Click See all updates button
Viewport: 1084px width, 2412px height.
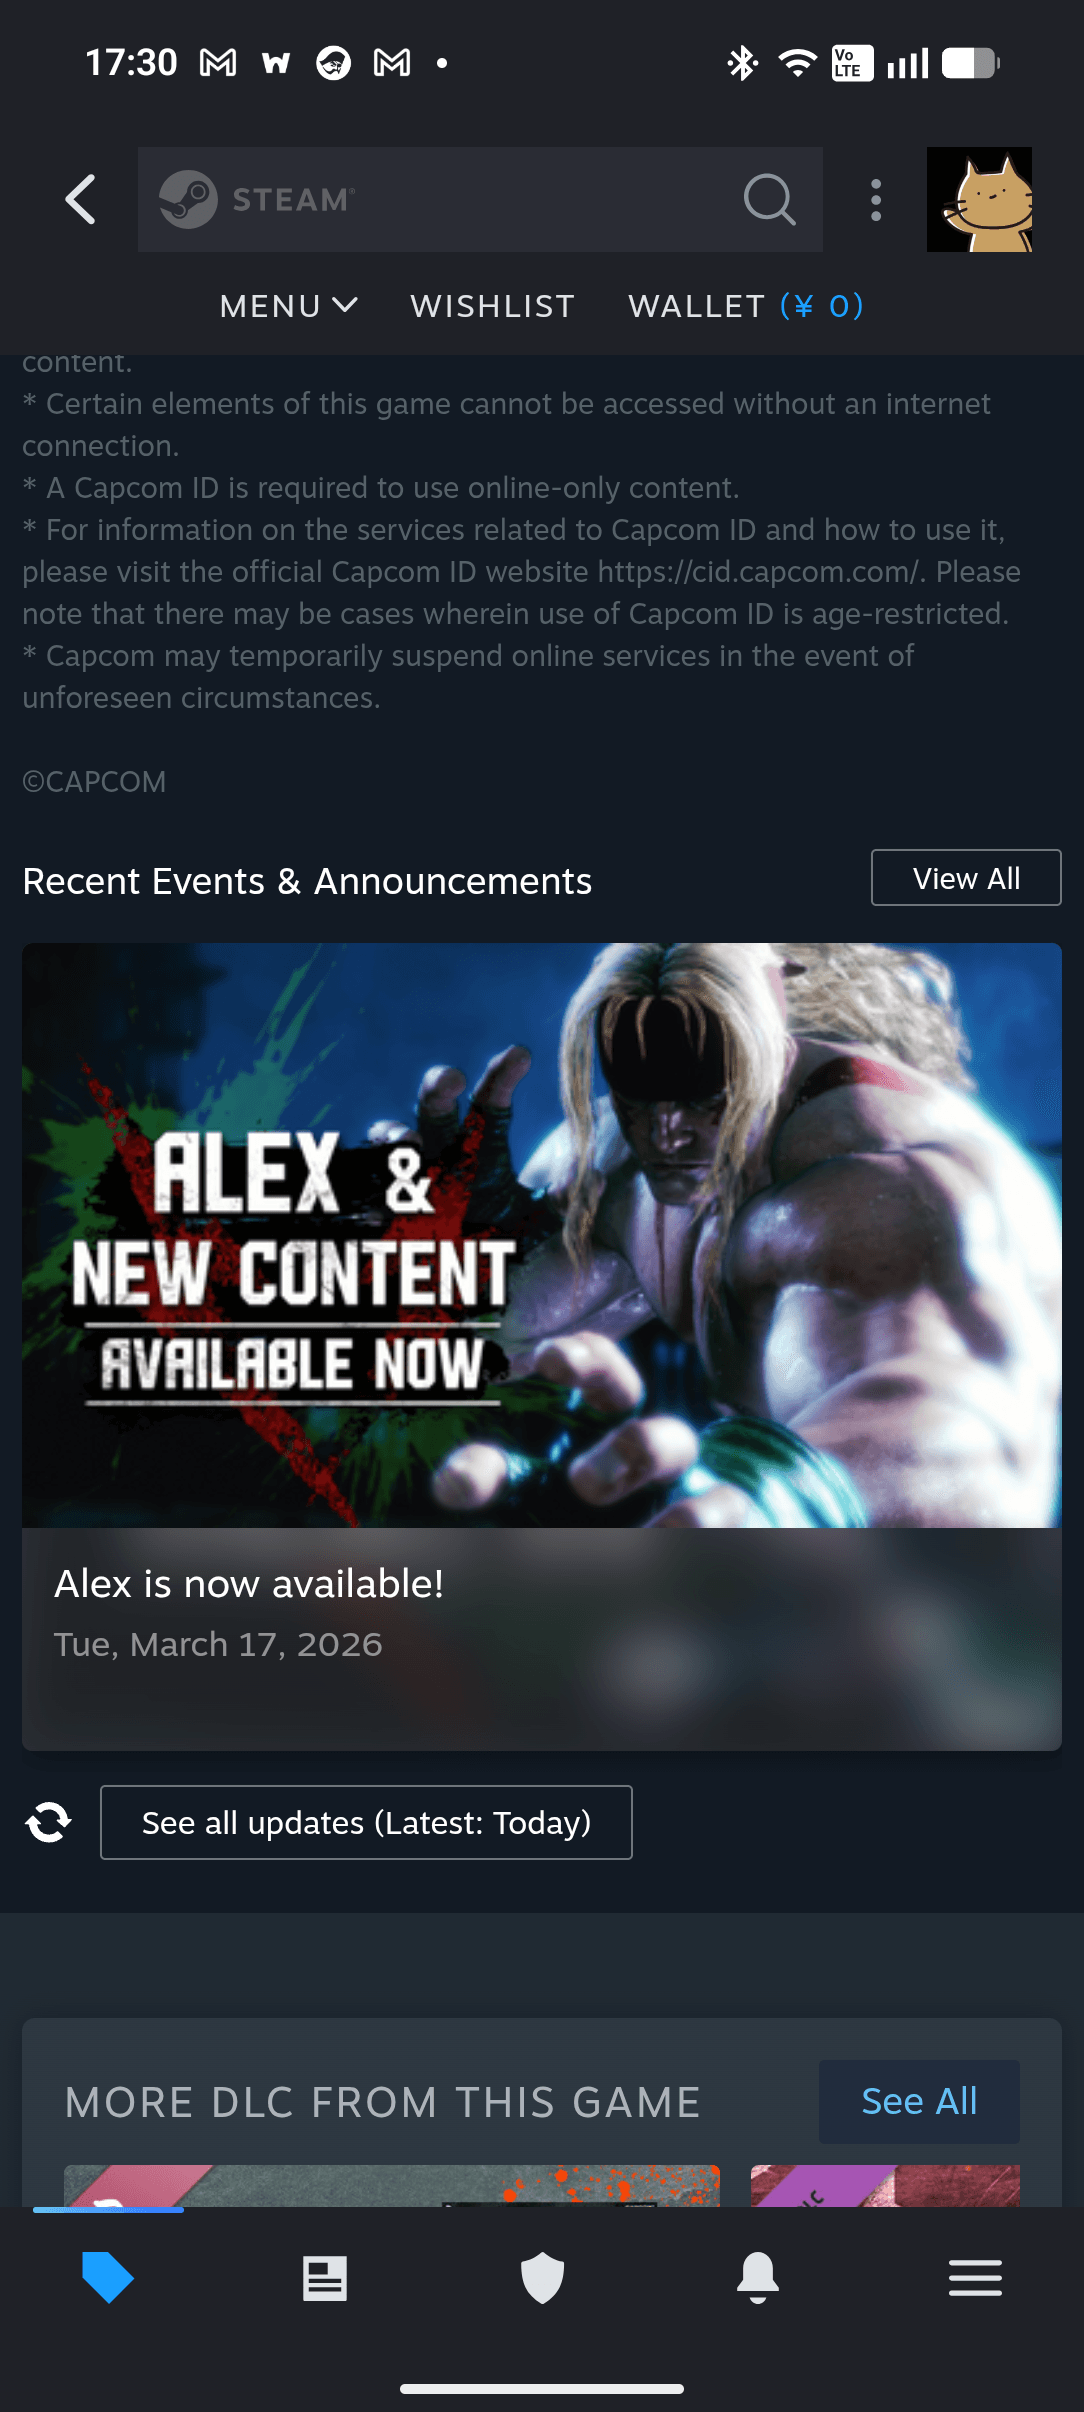pyautogui.click(x=366, y=1822)
